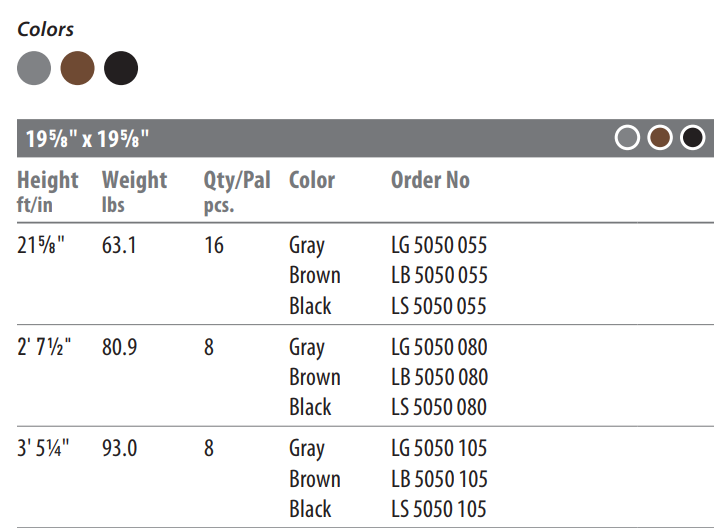Click order number LS 5050 105
The width and height of the screenshot is (715, 528).
click(x=439, y=509)
